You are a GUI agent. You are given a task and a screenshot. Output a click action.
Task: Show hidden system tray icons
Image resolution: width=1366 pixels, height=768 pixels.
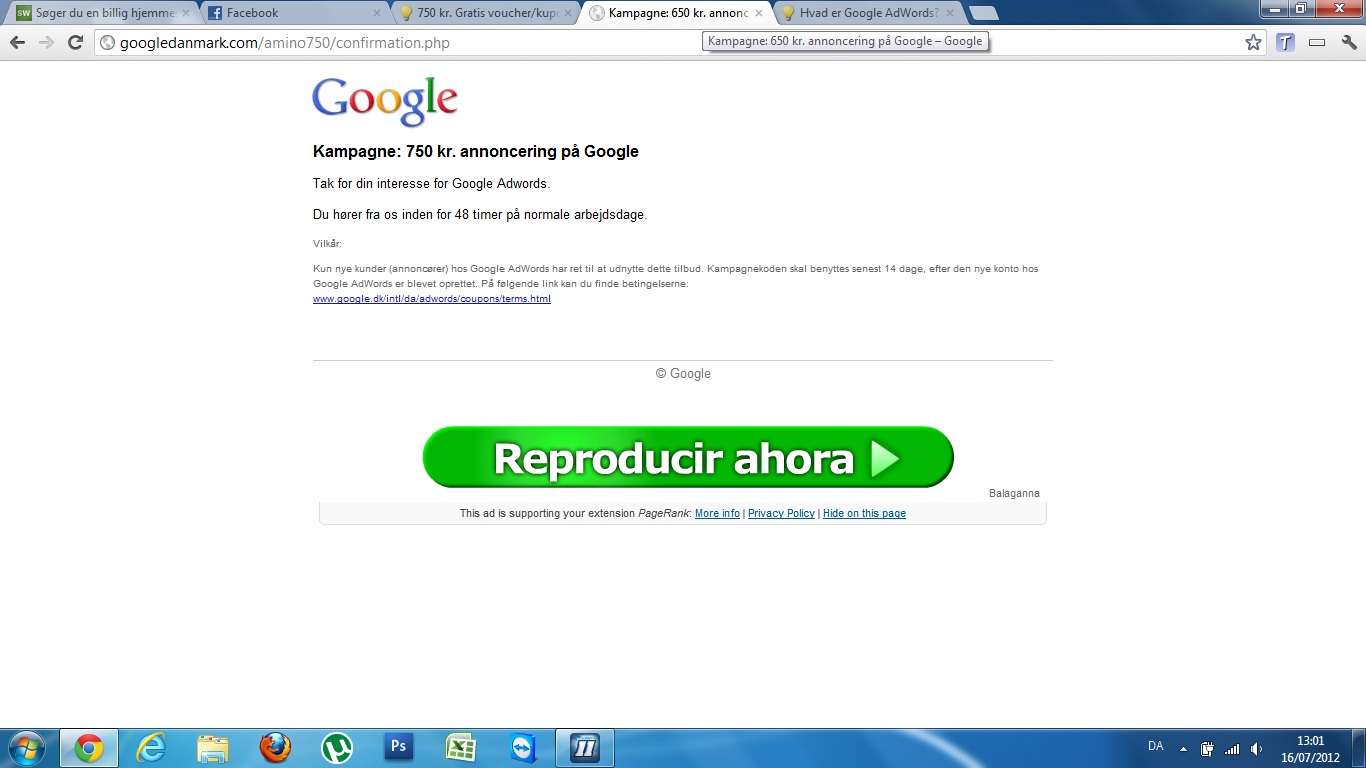(x=1183, y=748)
